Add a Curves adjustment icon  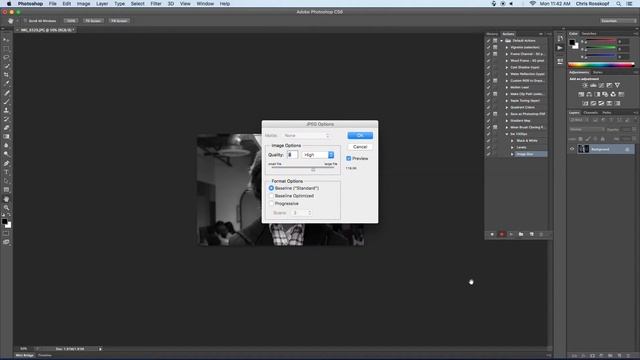tap(601, 85)
